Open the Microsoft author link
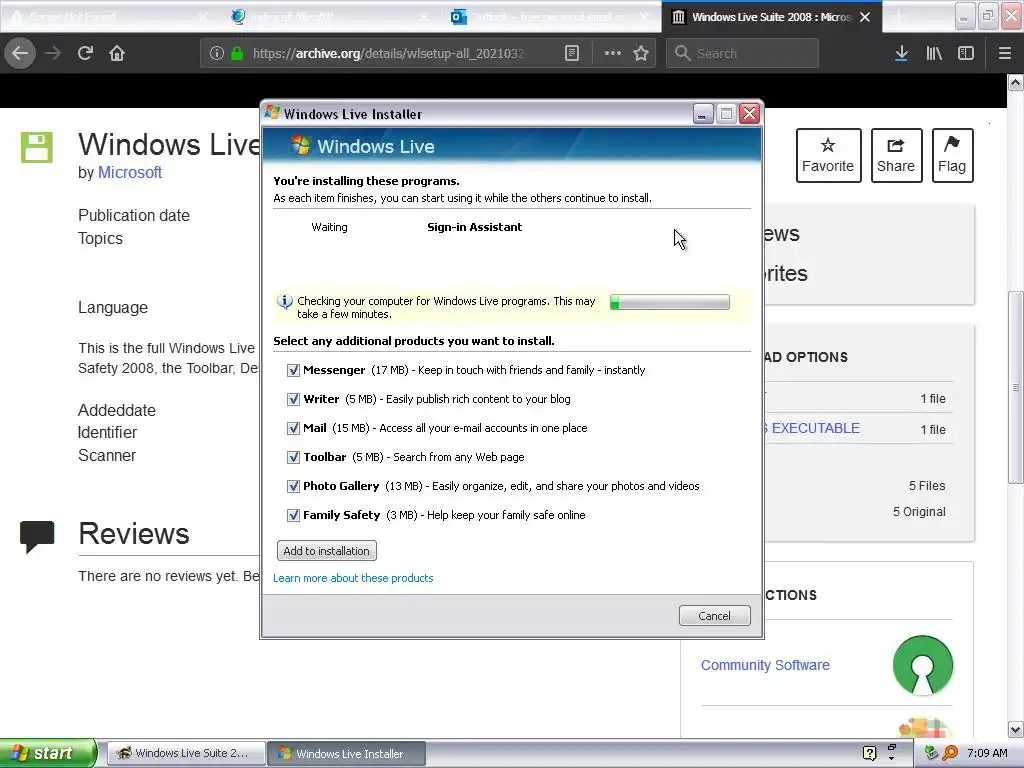 [x=129, y=172]
